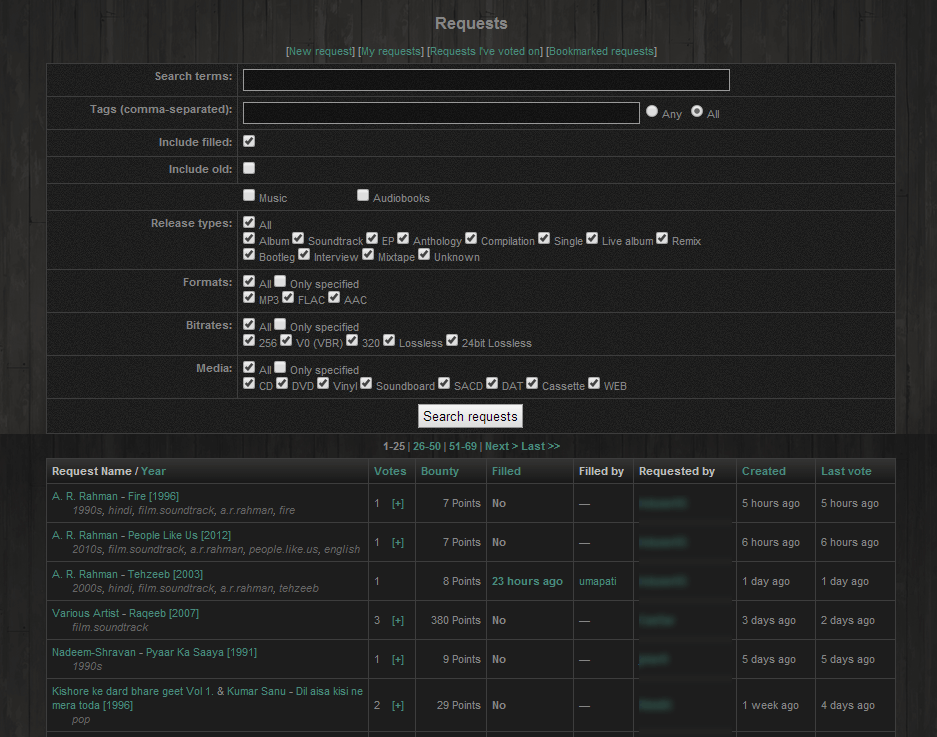Check the Audiobooks category checkbox

tap(363, 195)
